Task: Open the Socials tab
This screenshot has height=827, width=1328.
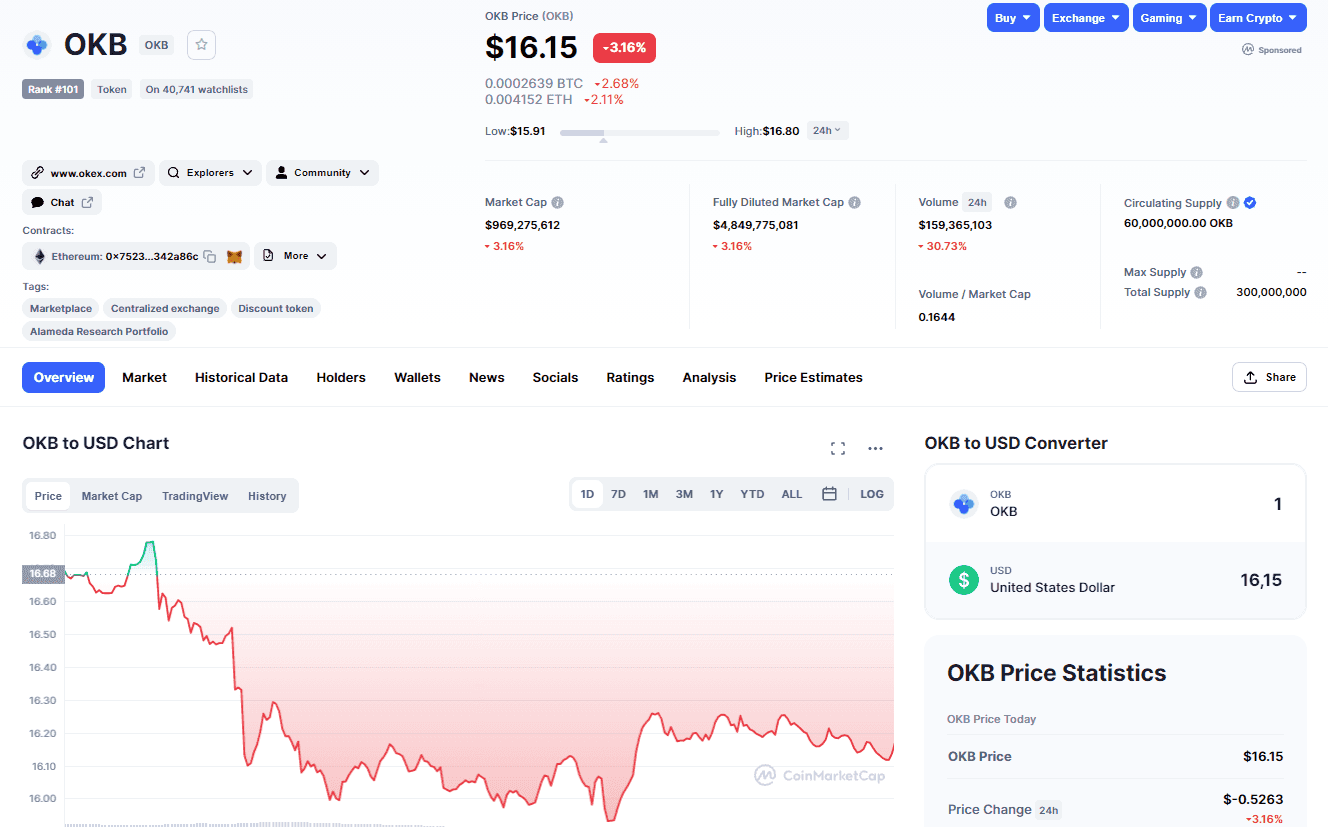Action: click(x=555, y=377)
